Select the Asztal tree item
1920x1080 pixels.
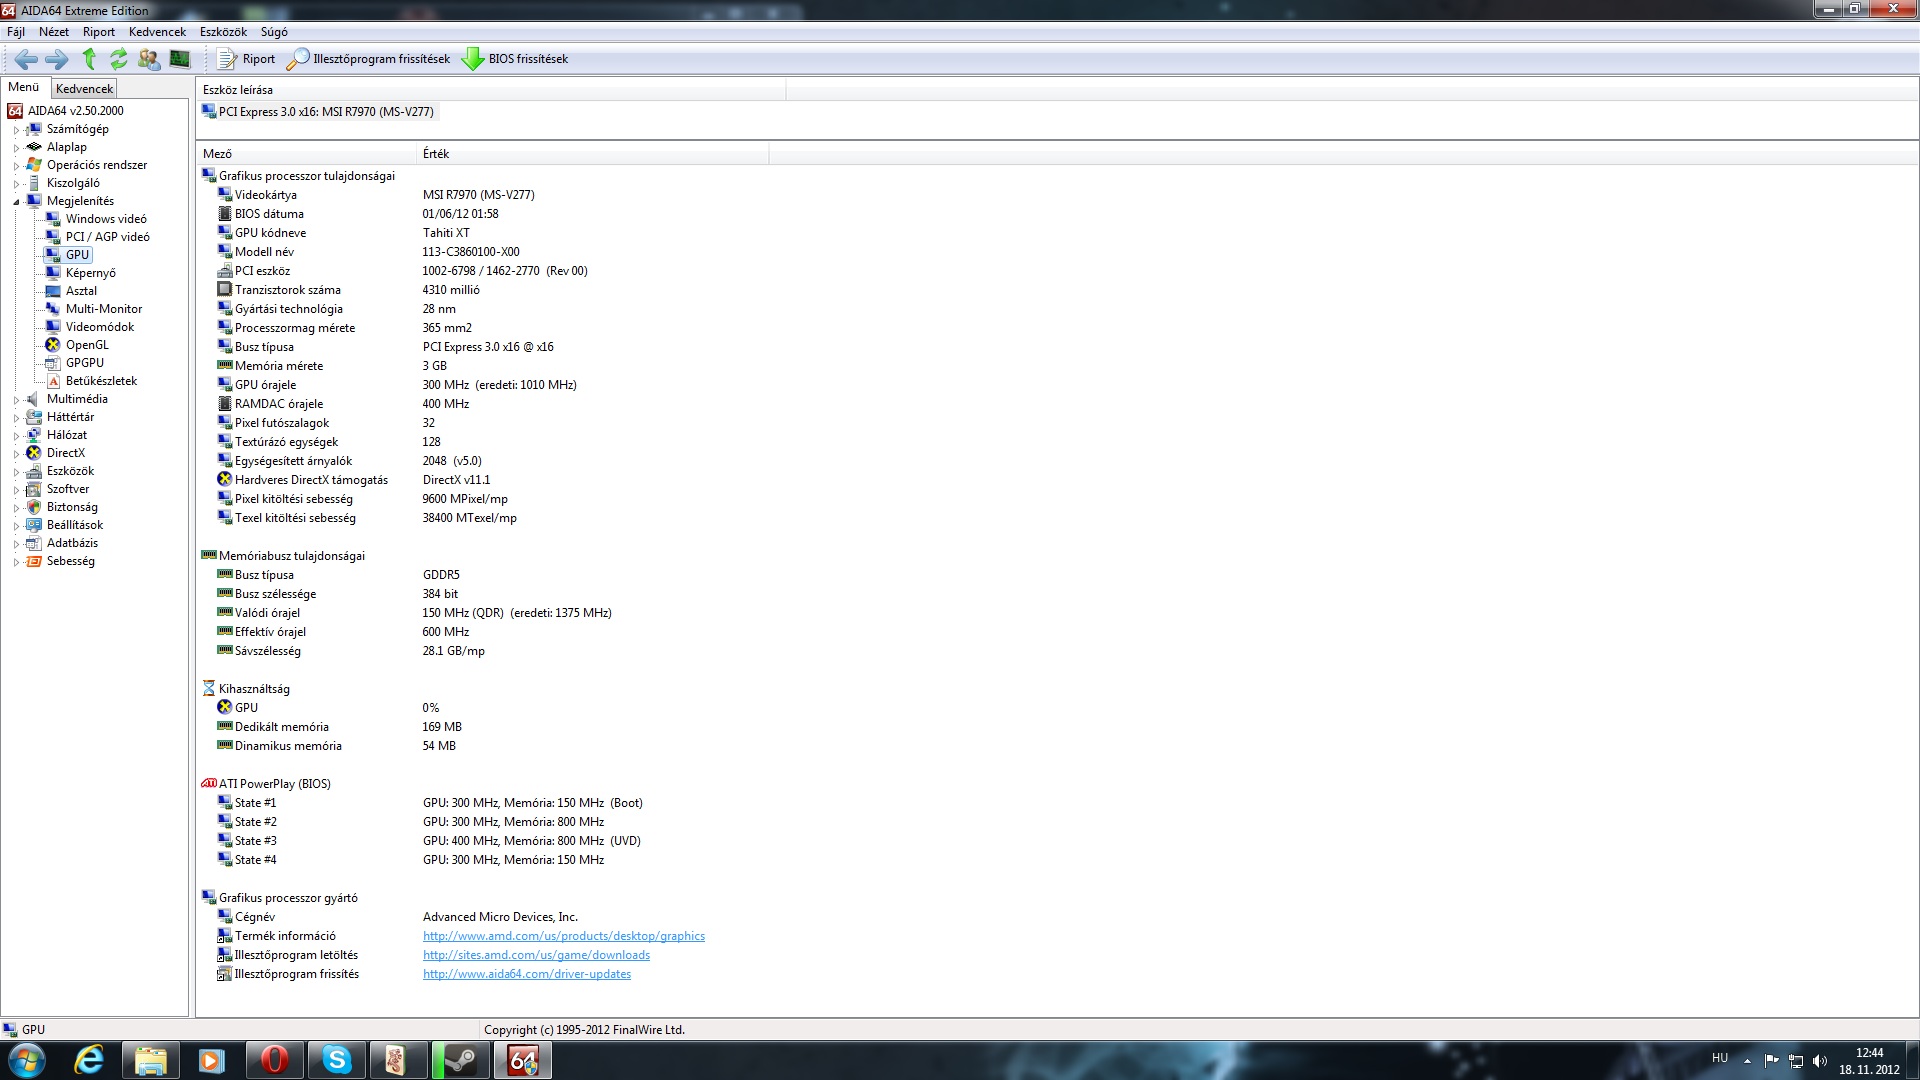tap(82, 291)
